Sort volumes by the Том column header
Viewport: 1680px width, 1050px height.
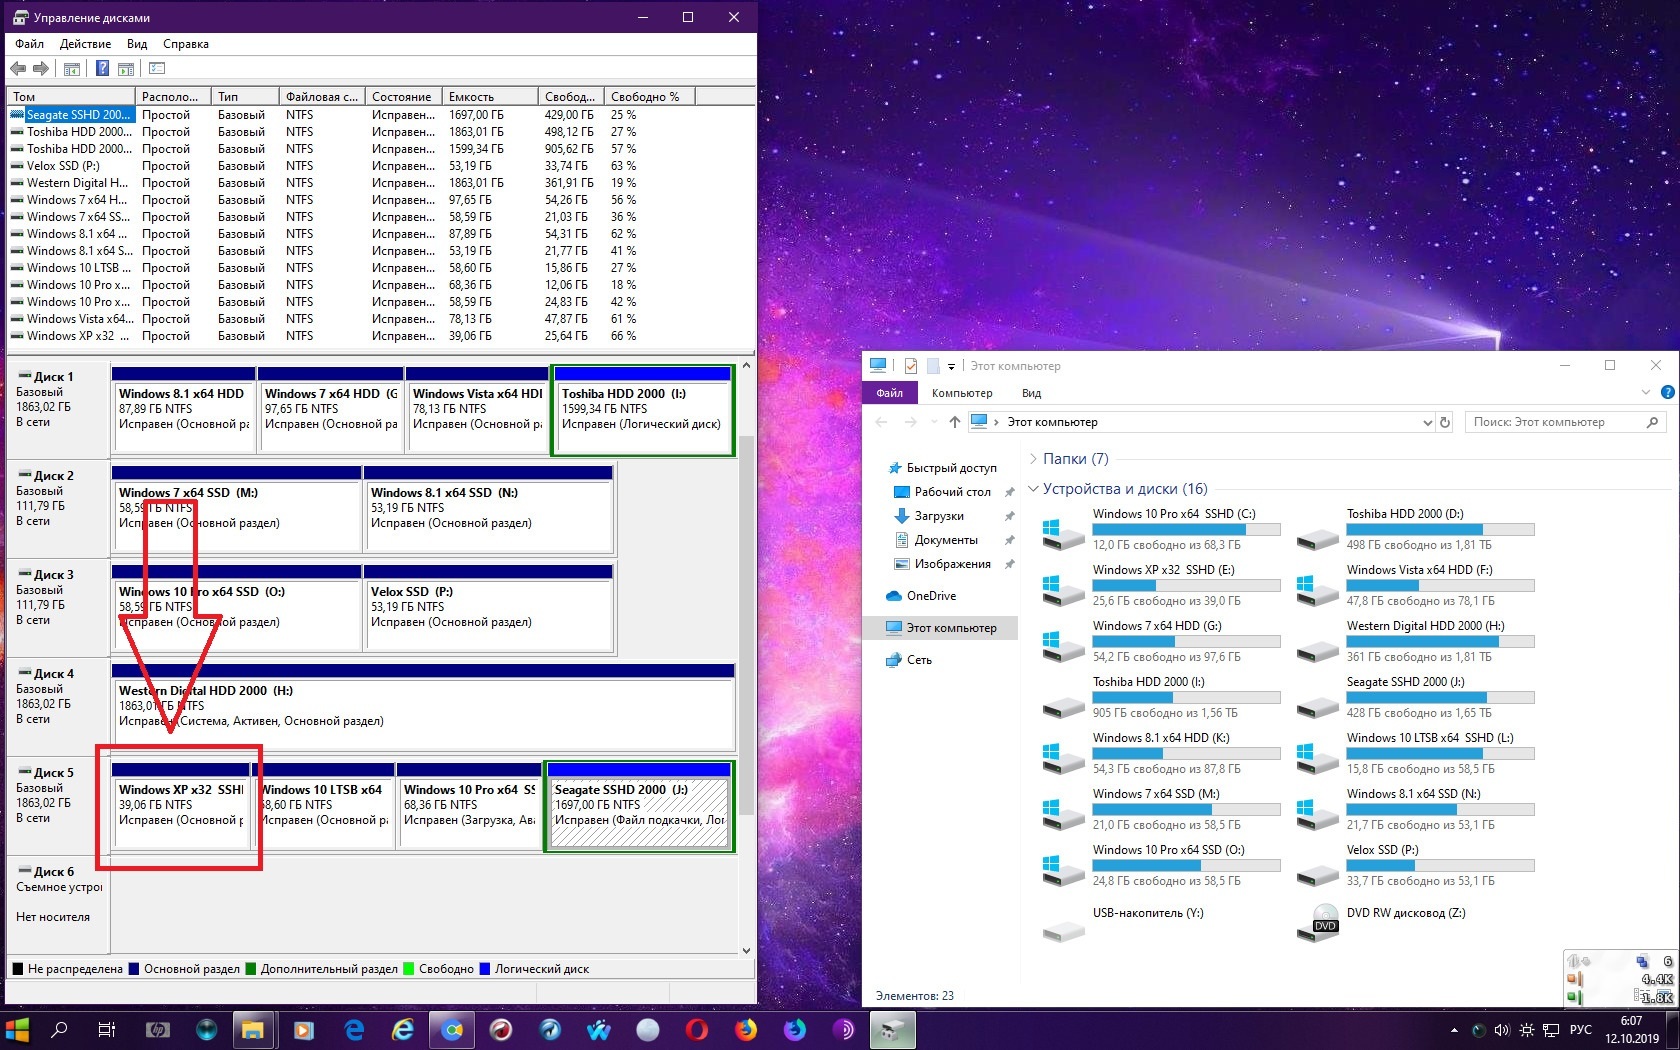pos(72,97)
